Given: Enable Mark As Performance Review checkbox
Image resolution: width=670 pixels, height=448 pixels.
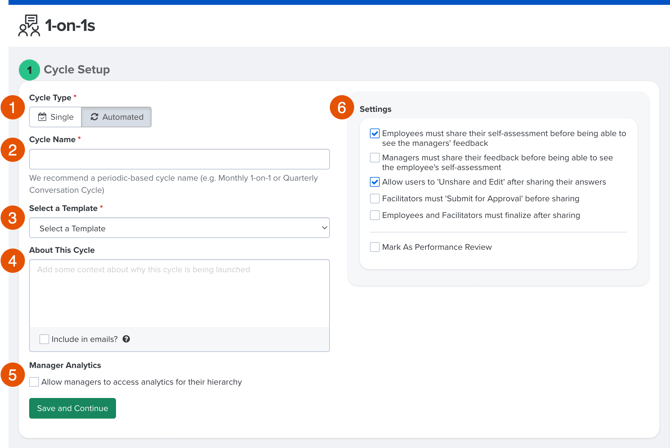Looking at the screenshot, I should click(x=375, y=247).
